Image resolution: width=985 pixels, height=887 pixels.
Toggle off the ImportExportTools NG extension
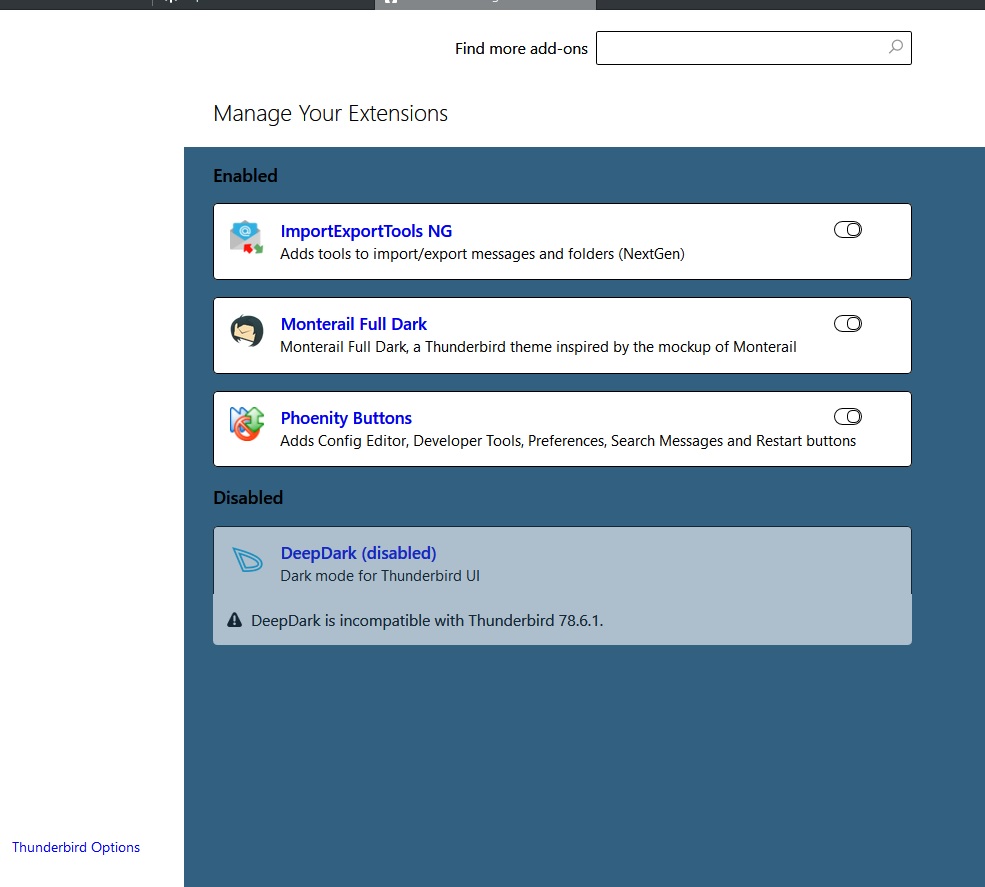pyautogui.click(x=847, y=230)
